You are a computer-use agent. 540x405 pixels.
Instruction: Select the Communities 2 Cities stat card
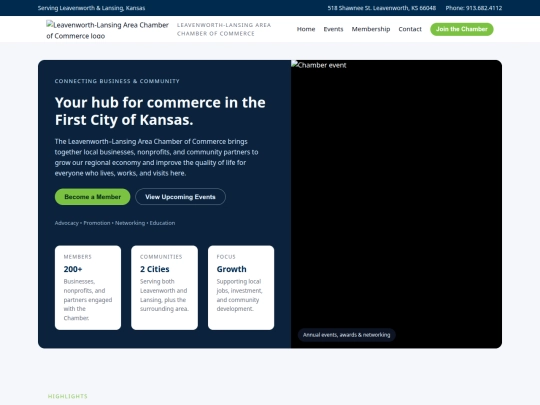pos(164,288)
